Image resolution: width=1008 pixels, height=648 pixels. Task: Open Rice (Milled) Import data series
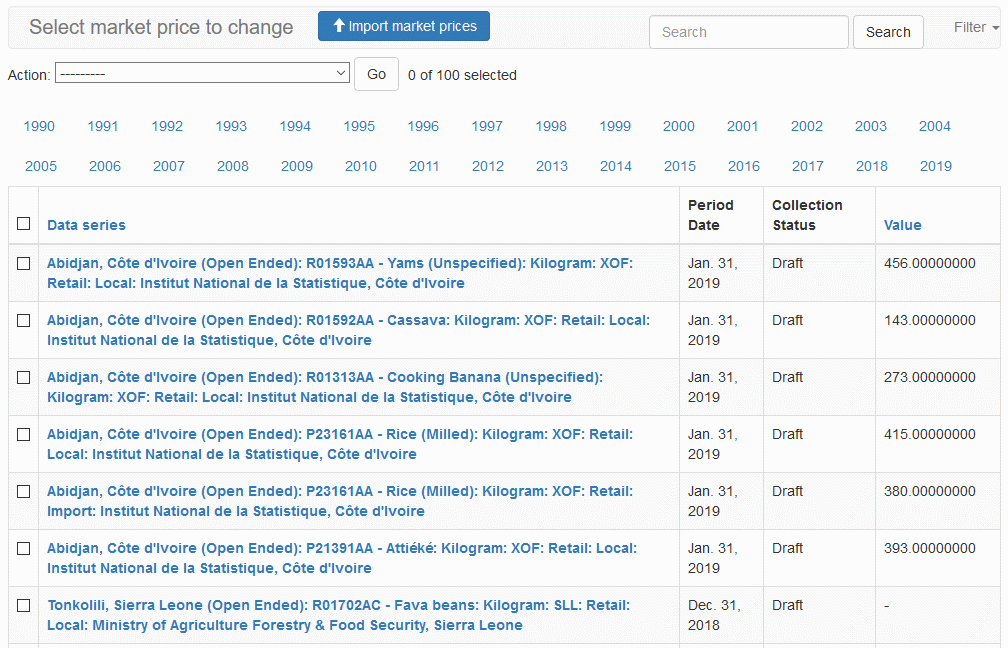[339, 501]
